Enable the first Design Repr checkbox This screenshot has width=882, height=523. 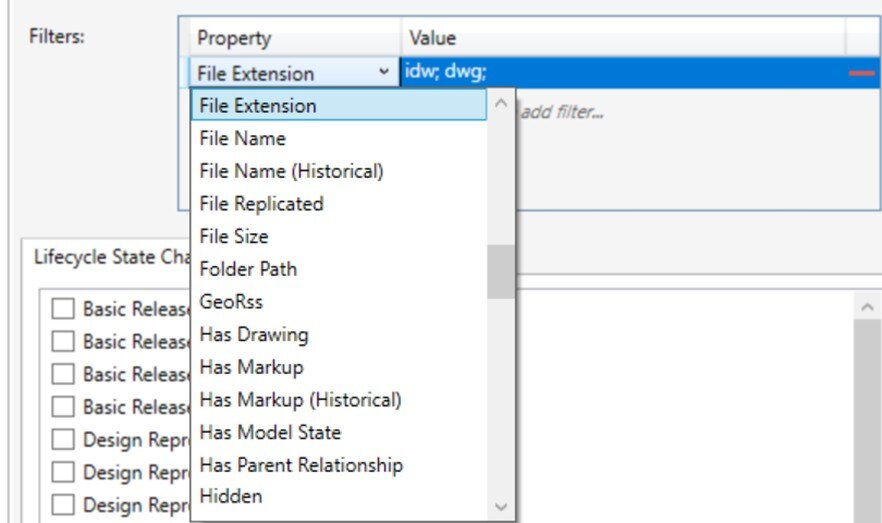[63, 440]
